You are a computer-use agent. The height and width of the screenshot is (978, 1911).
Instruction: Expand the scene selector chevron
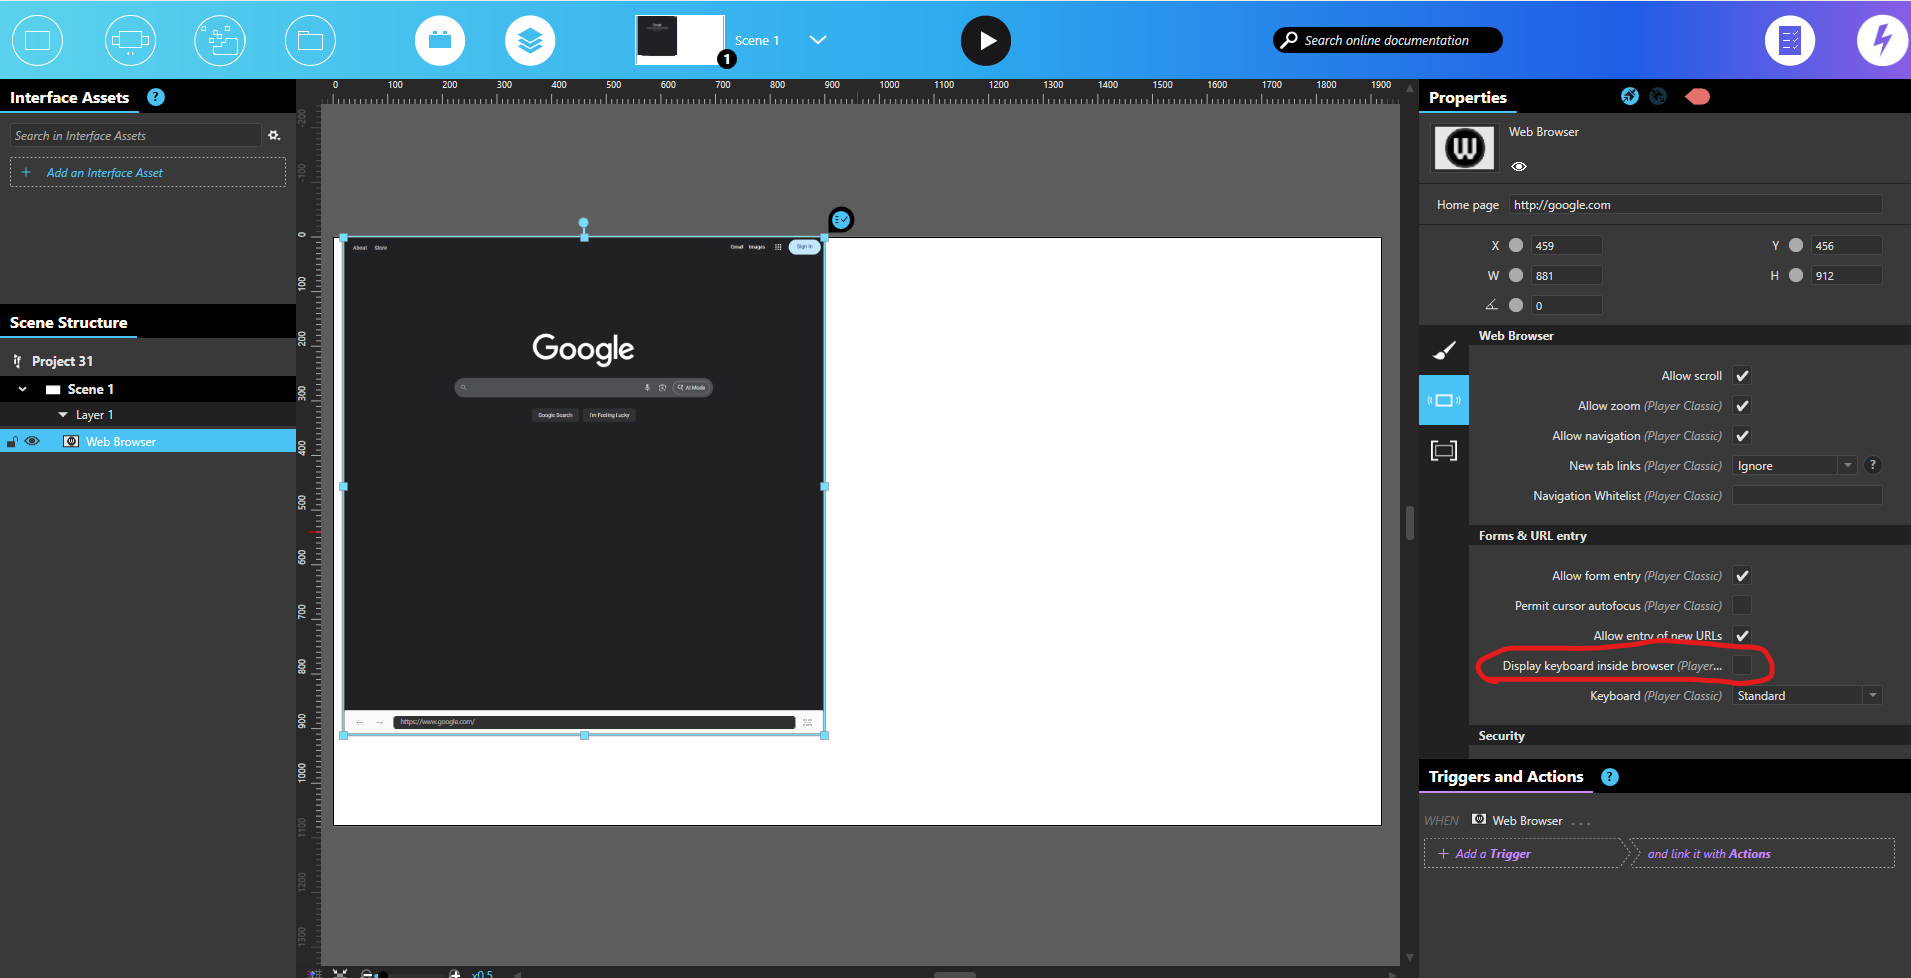817,40
